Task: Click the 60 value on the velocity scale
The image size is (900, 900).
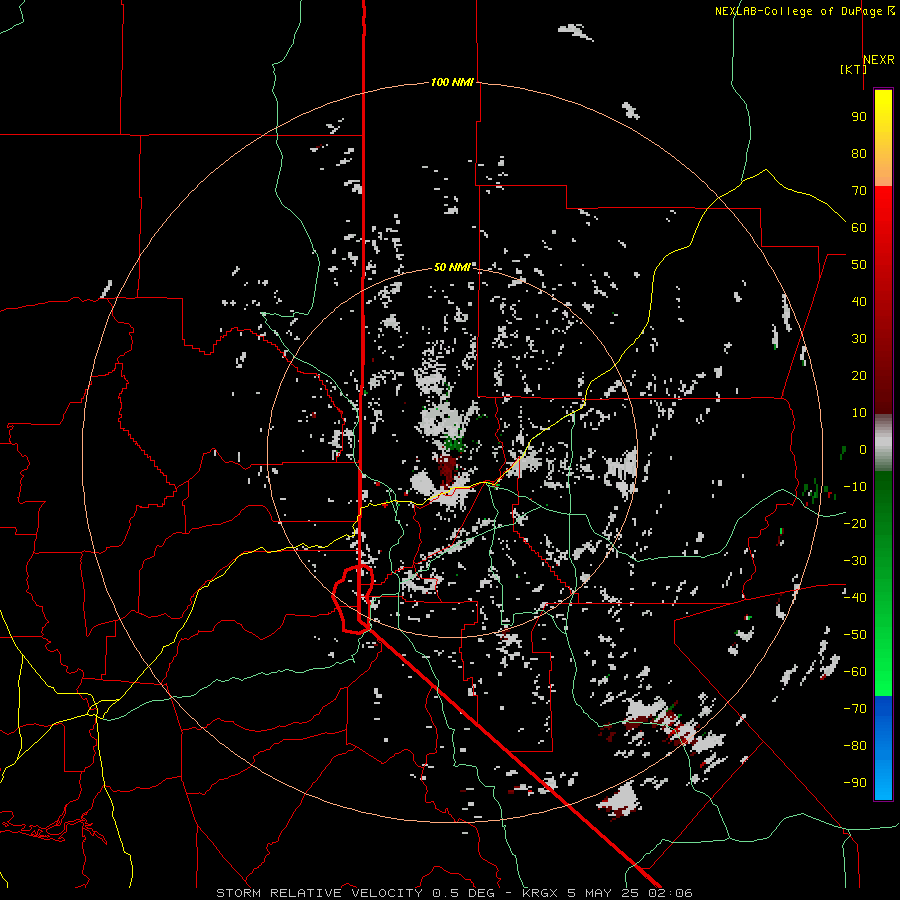Action: click(859, 227)
